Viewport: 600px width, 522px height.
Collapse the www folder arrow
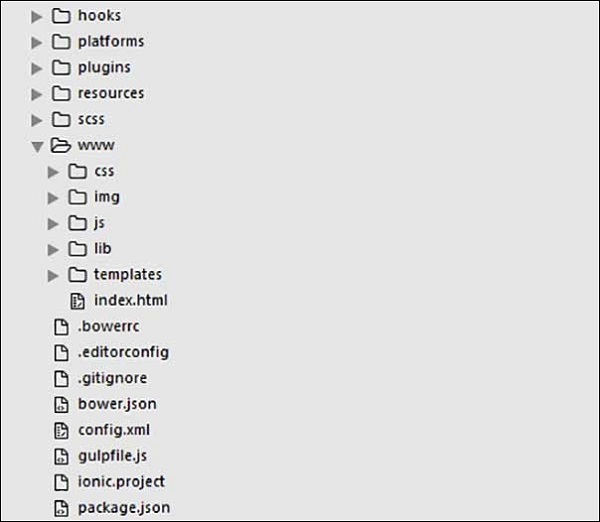point(37,146)
